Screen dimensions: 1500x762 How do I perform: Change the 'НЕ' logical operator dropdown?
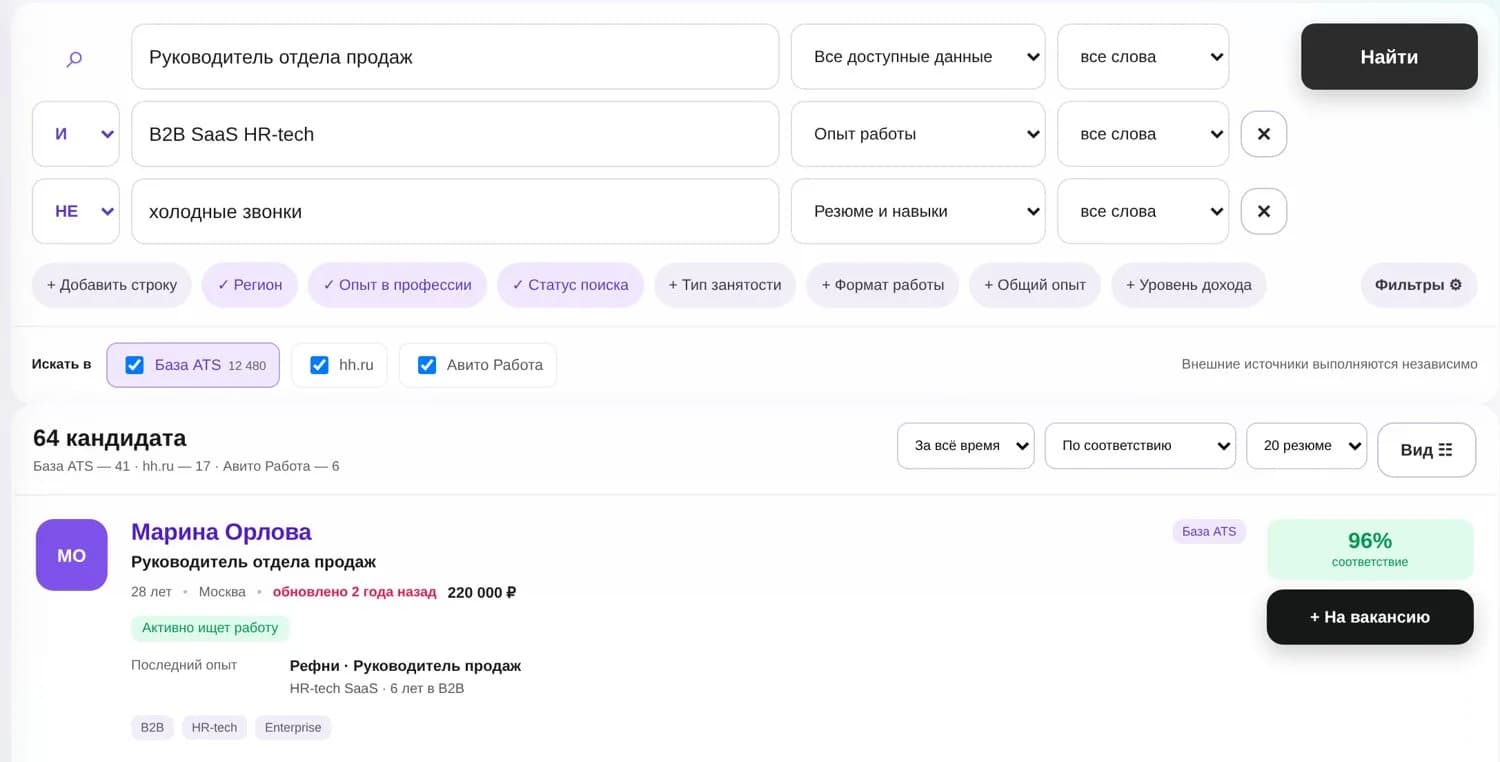click(x=76, y=211)
